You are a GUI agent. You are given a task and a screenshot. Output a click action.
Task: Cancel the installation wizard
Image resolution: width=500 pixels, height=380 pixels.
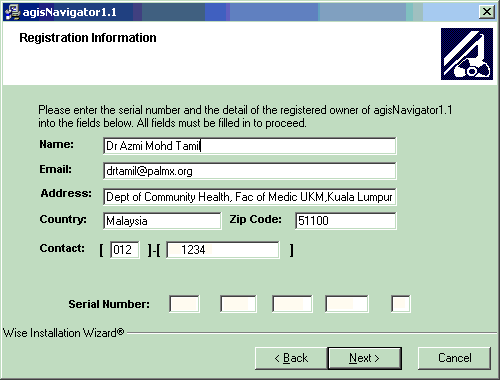(454, 358)
